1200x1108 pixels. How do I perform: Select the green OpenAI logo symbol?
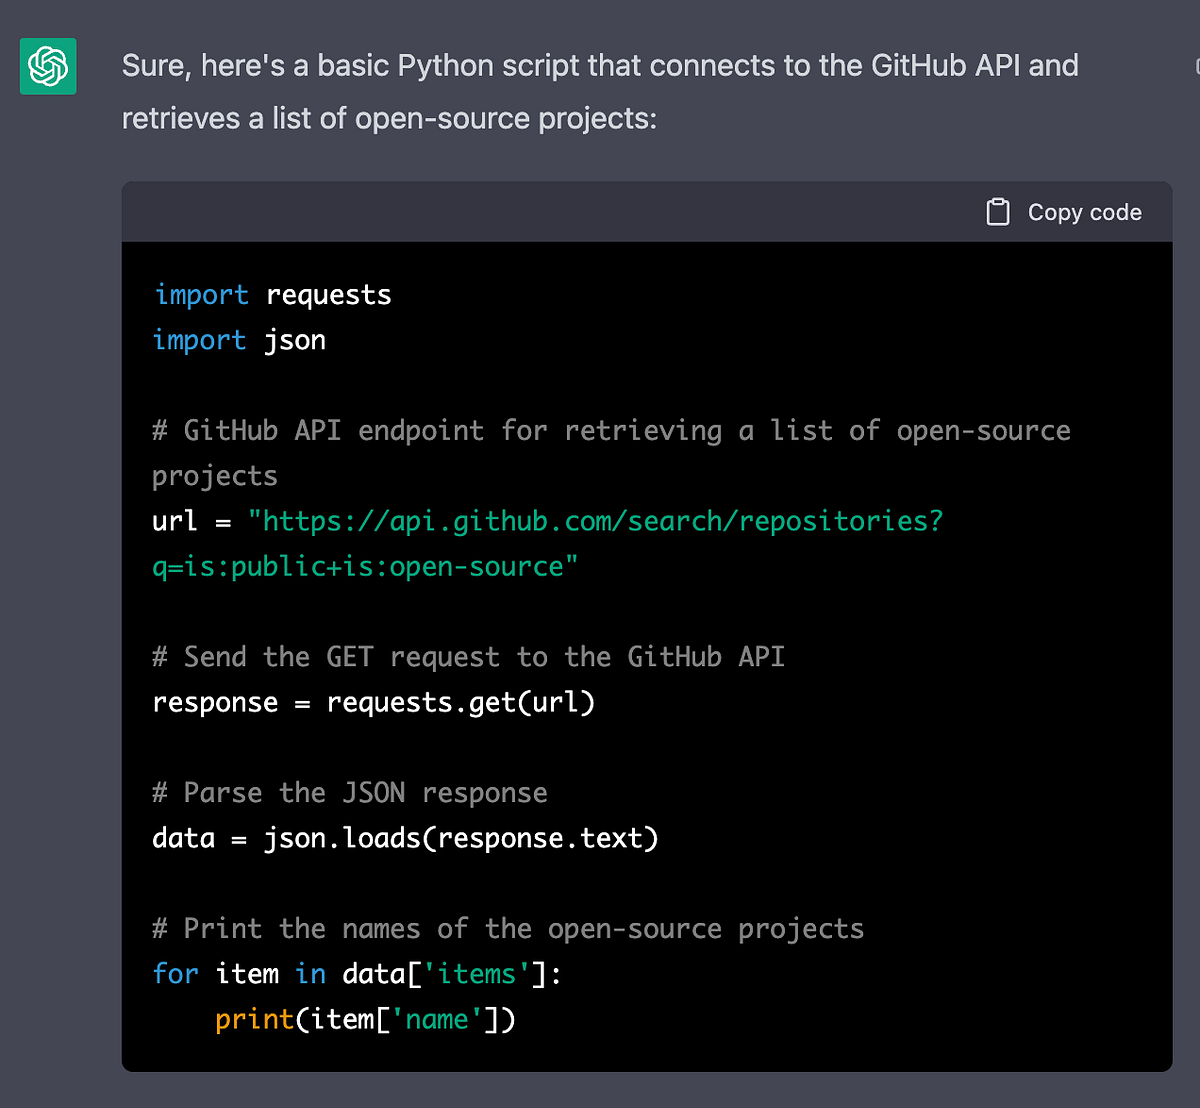point(46,66)
